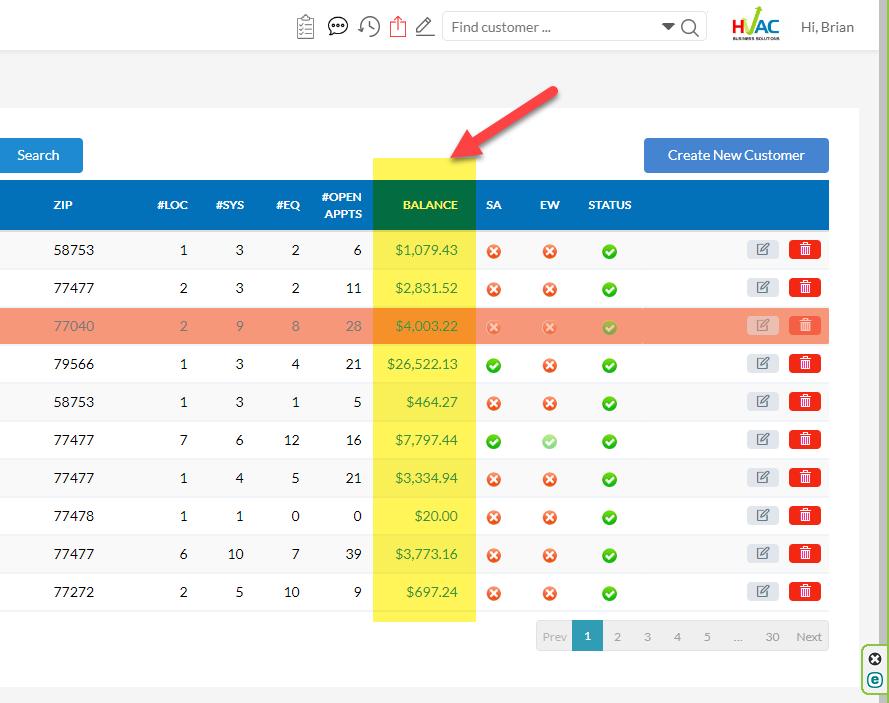Open the clipboard checklist icon
Image resolution: width=889 pixels, height=703 pixels.
pos(305,26)
